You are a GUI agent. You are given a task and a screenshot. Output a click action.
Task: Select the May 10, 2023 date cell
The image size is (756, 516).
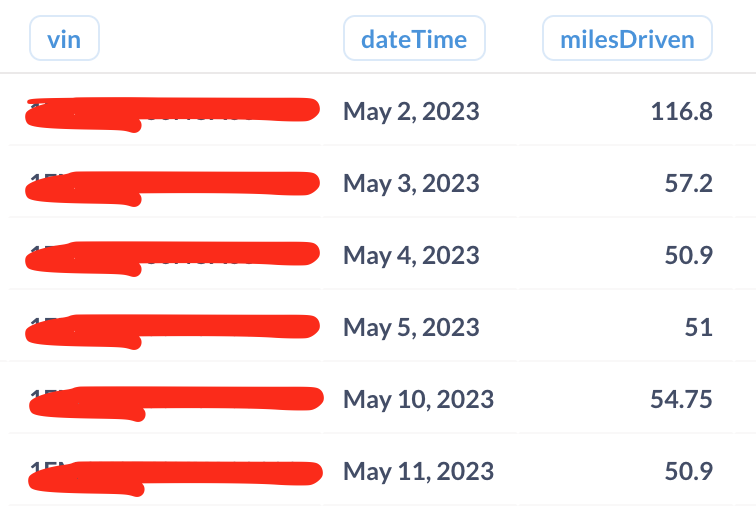(418, 399)
